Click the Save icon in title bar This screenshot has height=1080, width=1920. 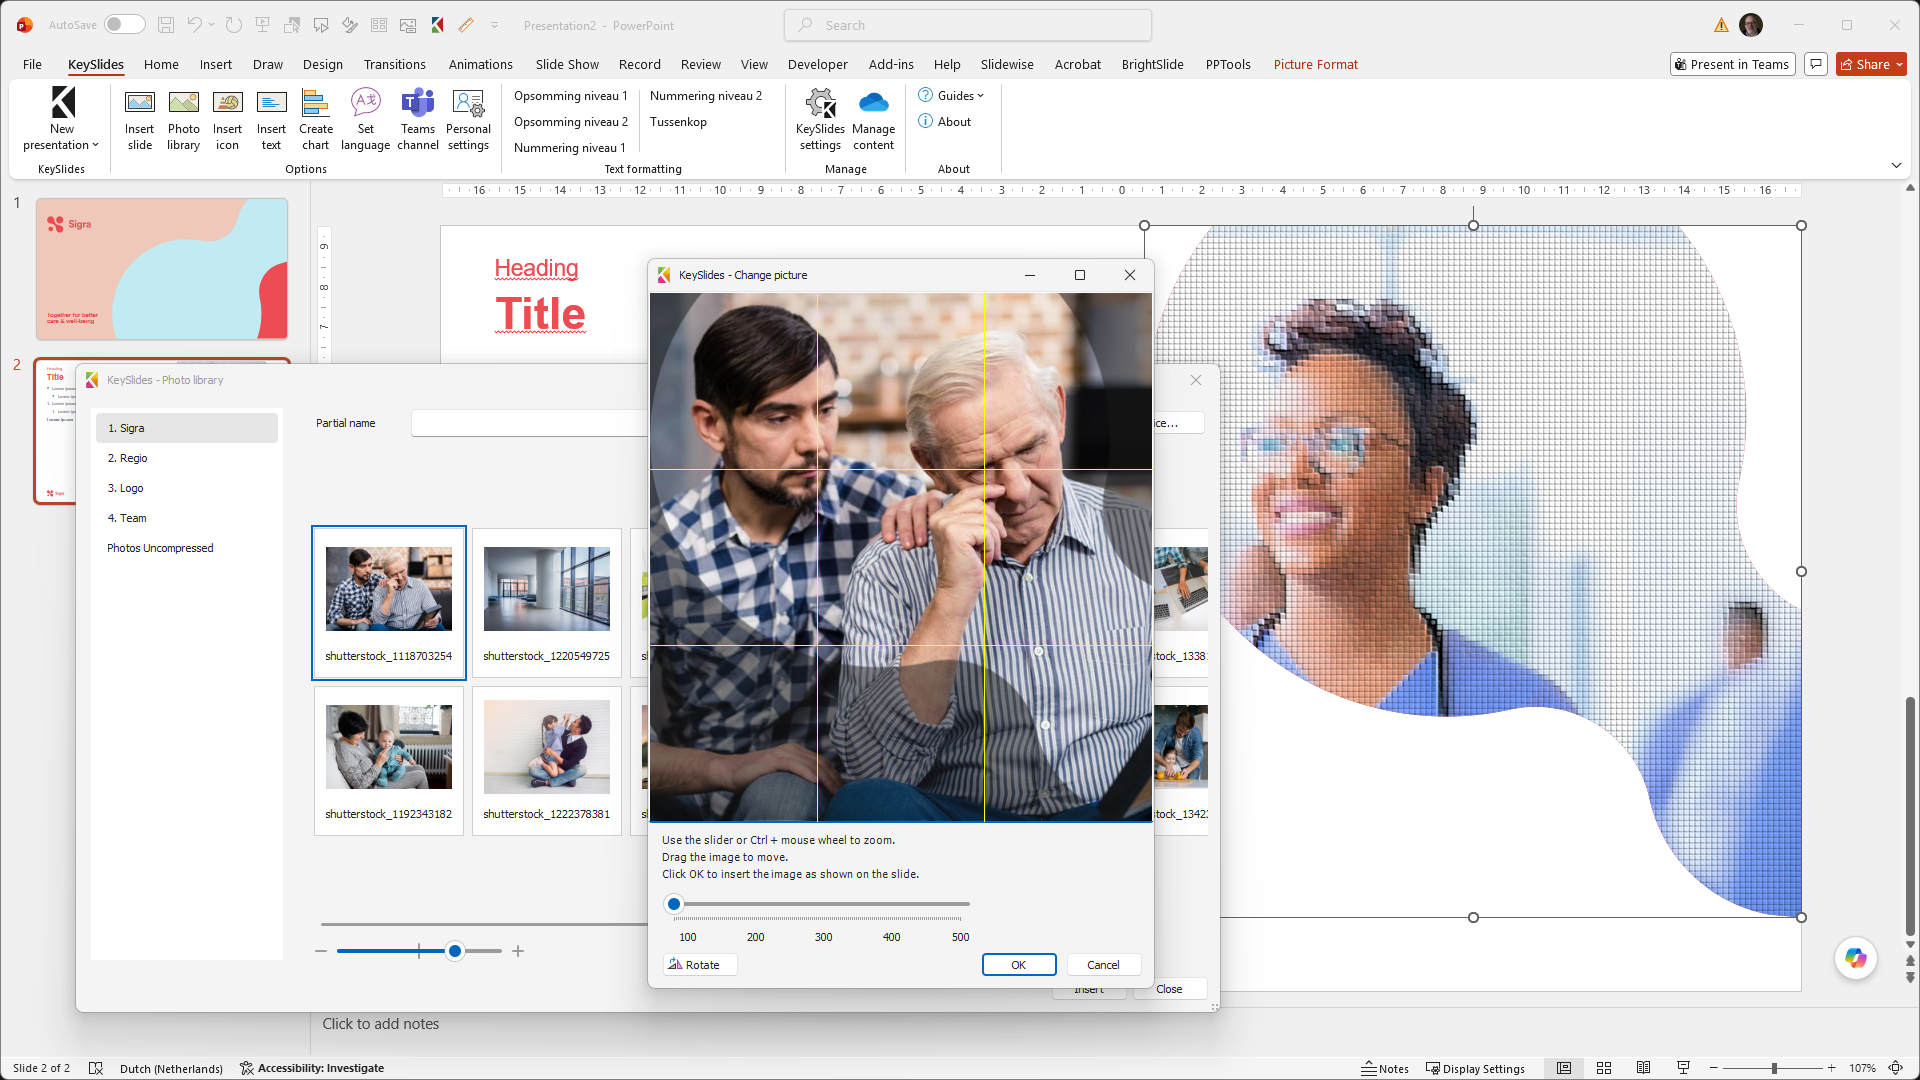coord(166,25)
